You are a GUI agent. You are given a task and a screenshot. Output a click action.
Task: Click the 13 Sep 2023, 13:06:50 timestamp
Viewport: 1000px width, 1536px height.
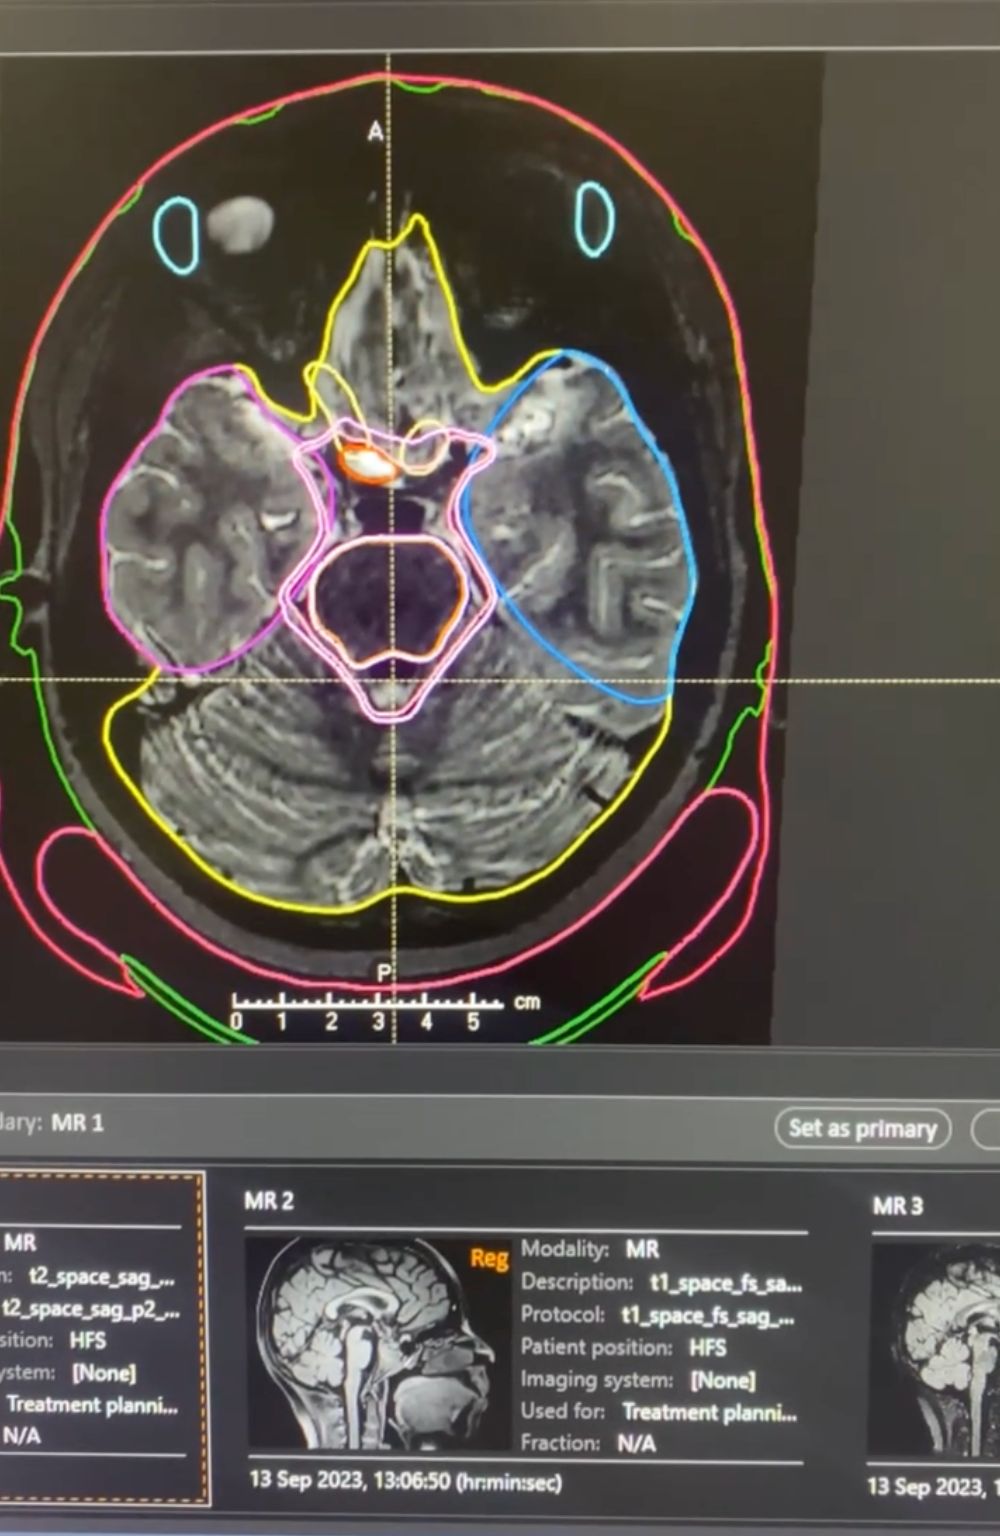[405, 1481]
